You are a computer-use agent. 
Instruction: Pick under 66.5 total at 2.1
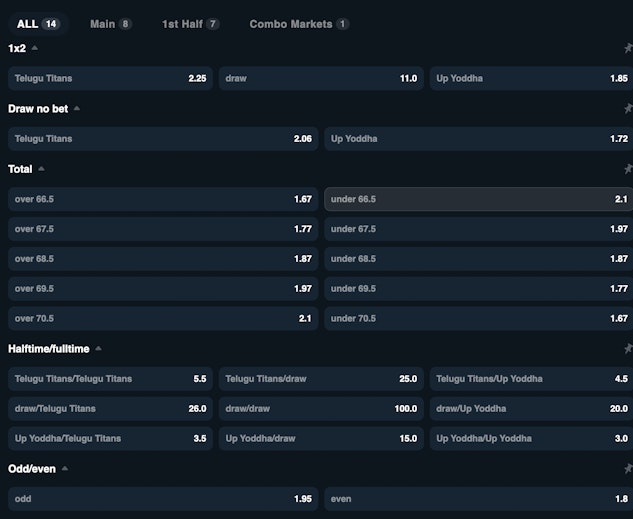point(478,199)
